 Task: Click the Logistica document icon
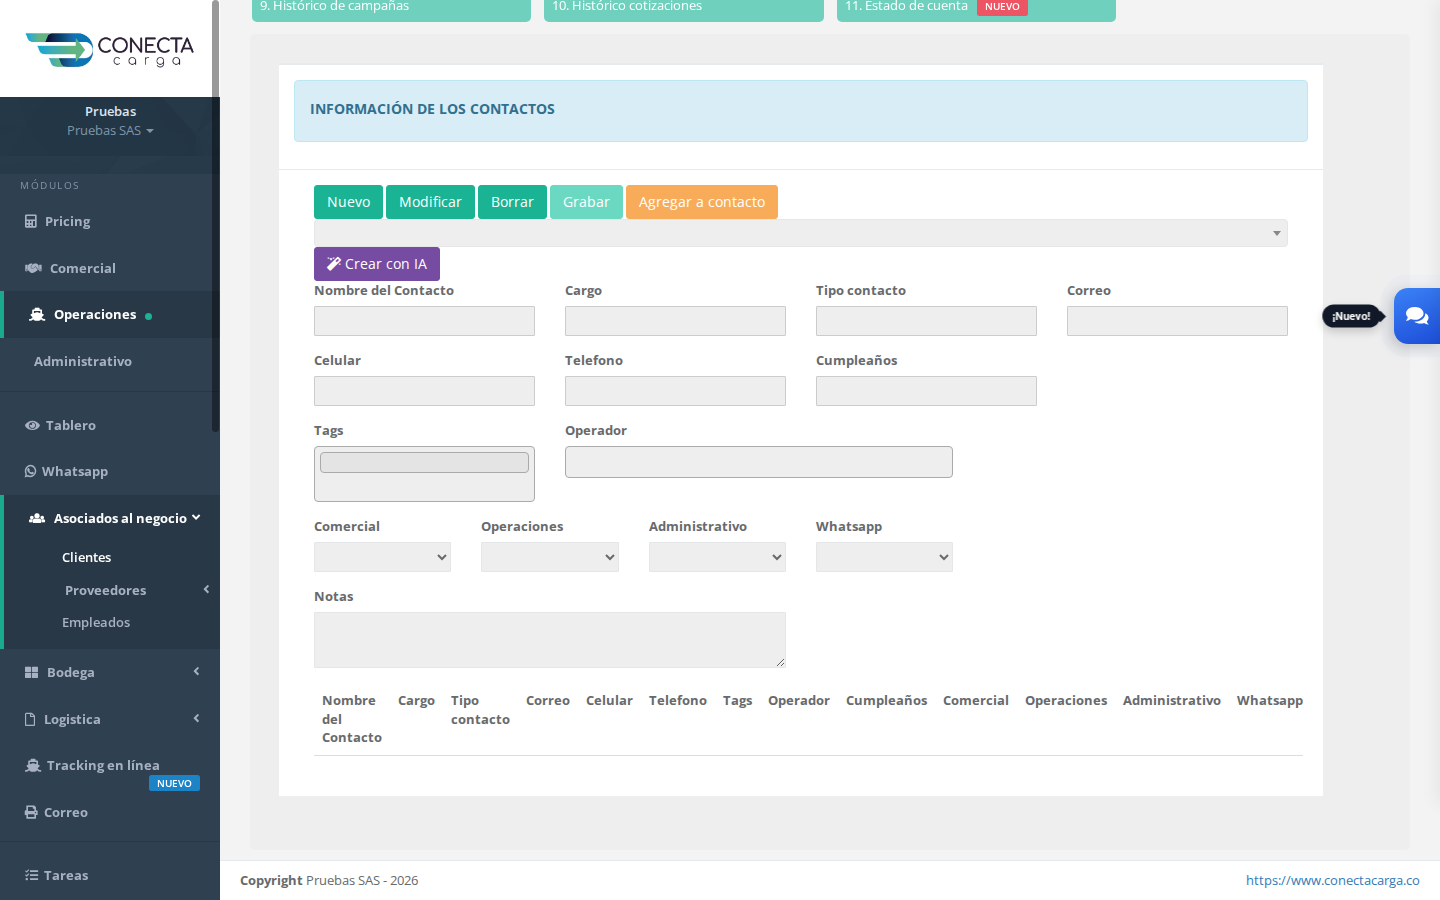[30, 719]
